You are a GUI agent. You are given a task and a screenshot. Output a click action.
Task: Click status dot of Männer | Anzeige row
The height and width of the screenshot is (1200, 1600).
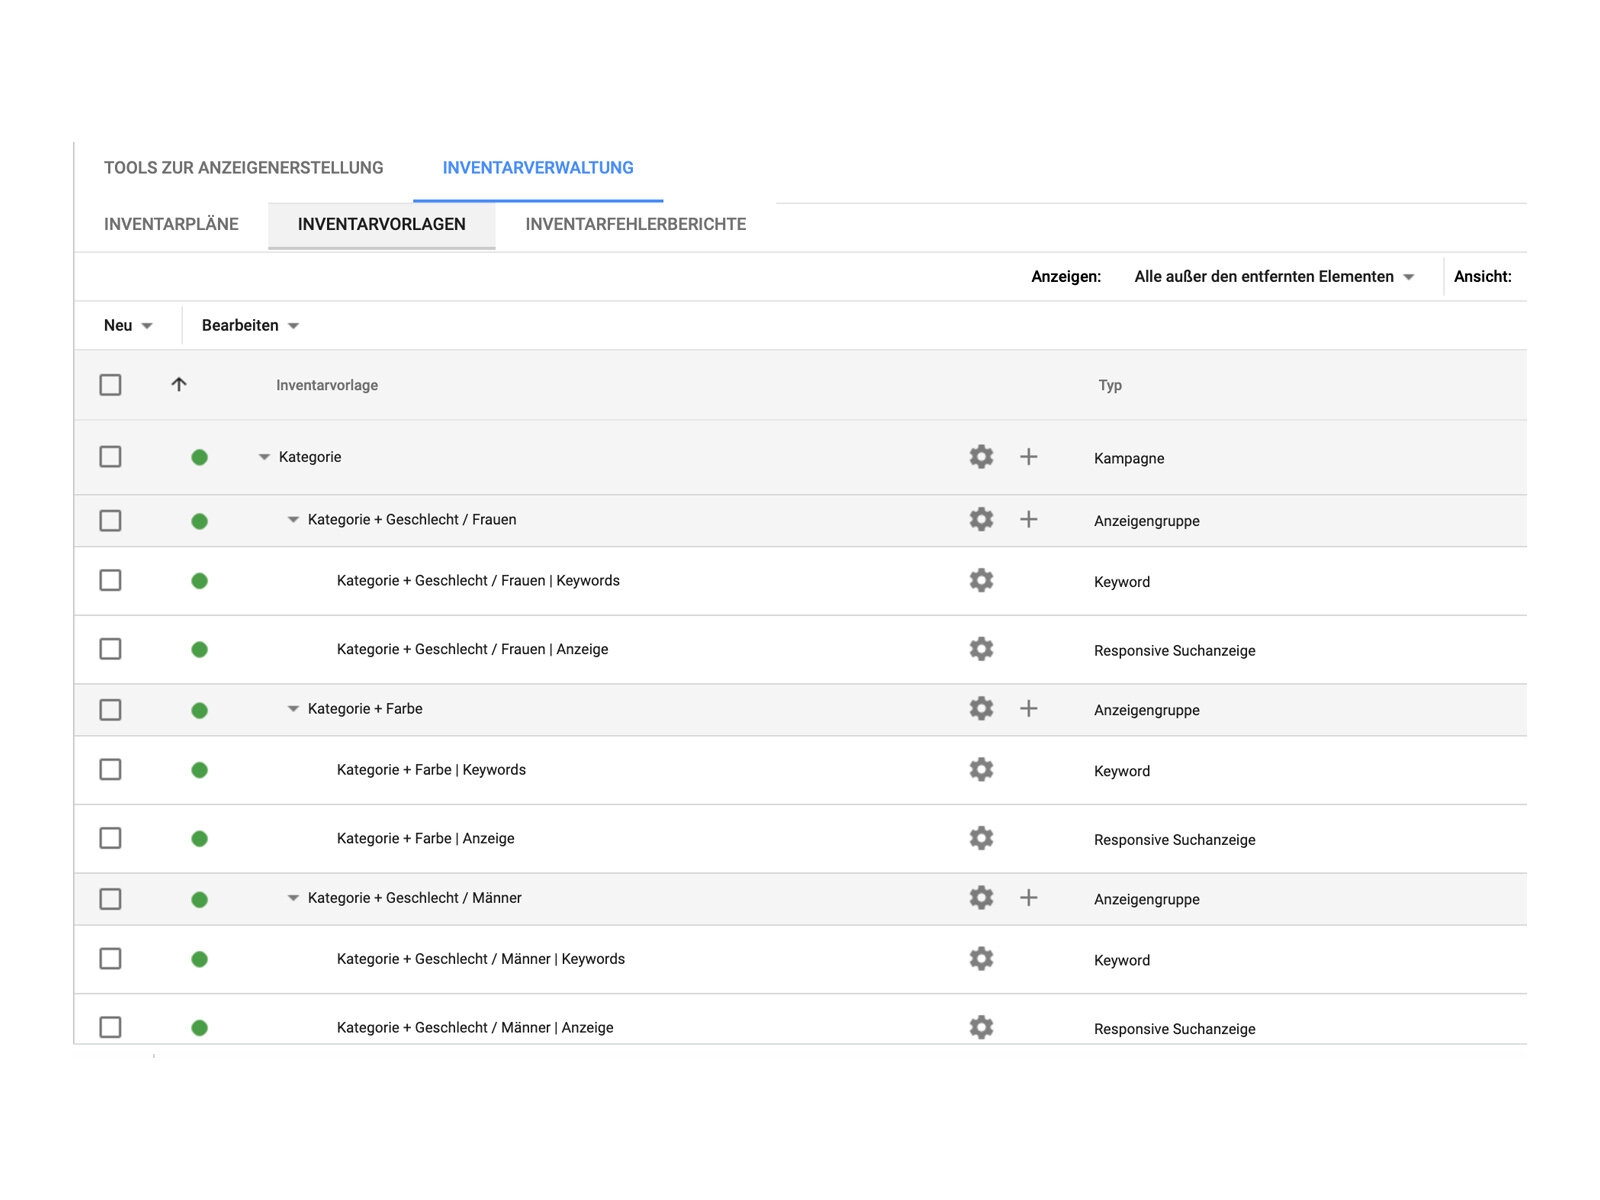point(200,1028)
